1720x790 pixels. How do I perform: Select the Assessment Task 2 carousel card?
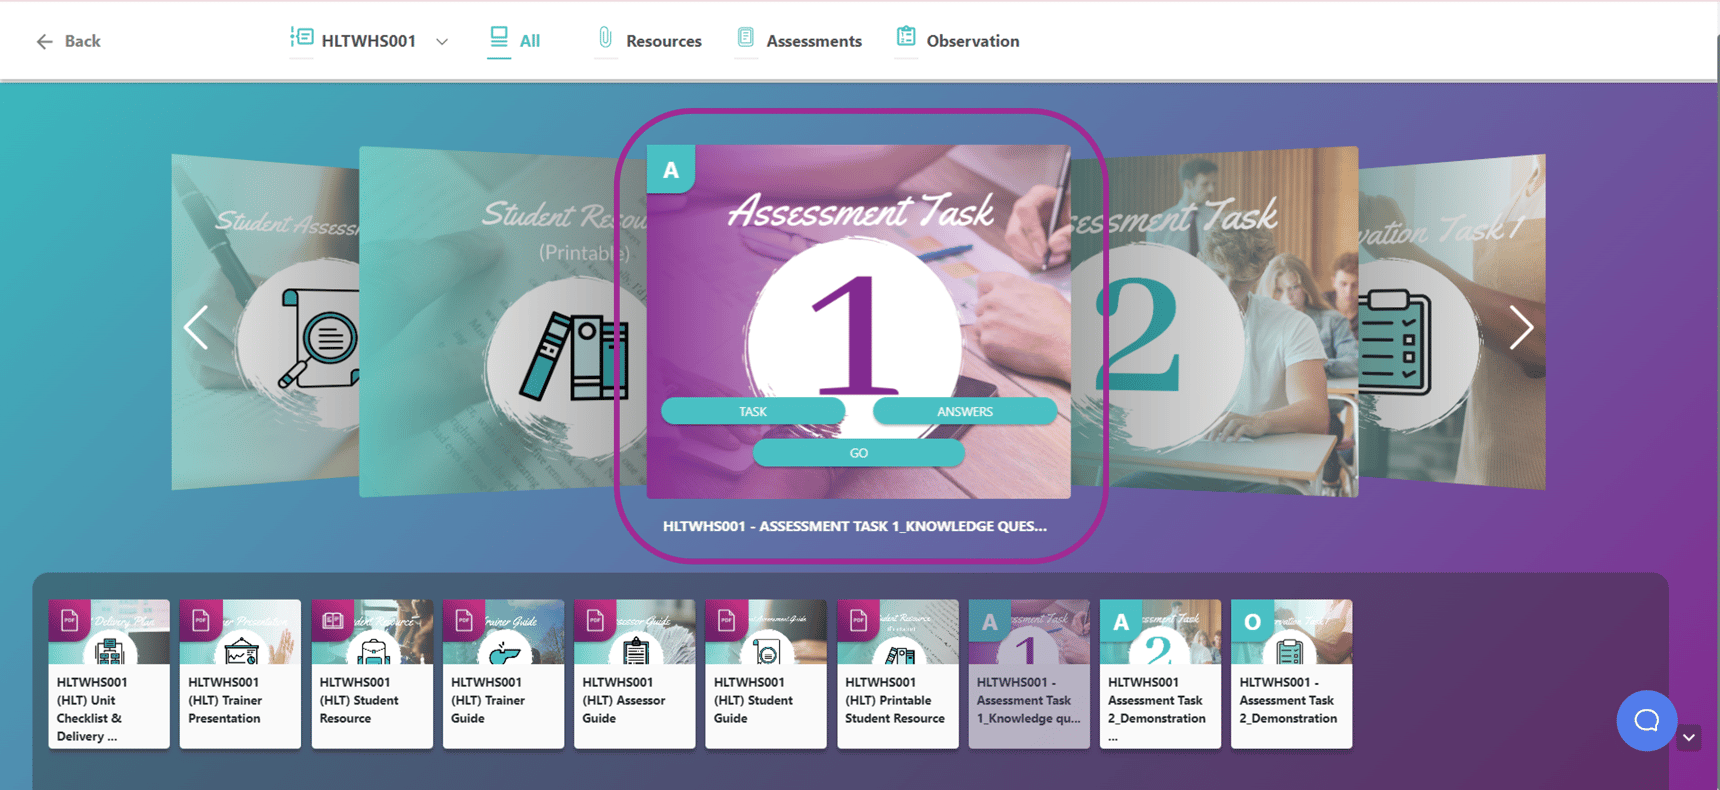(1215, 322)
